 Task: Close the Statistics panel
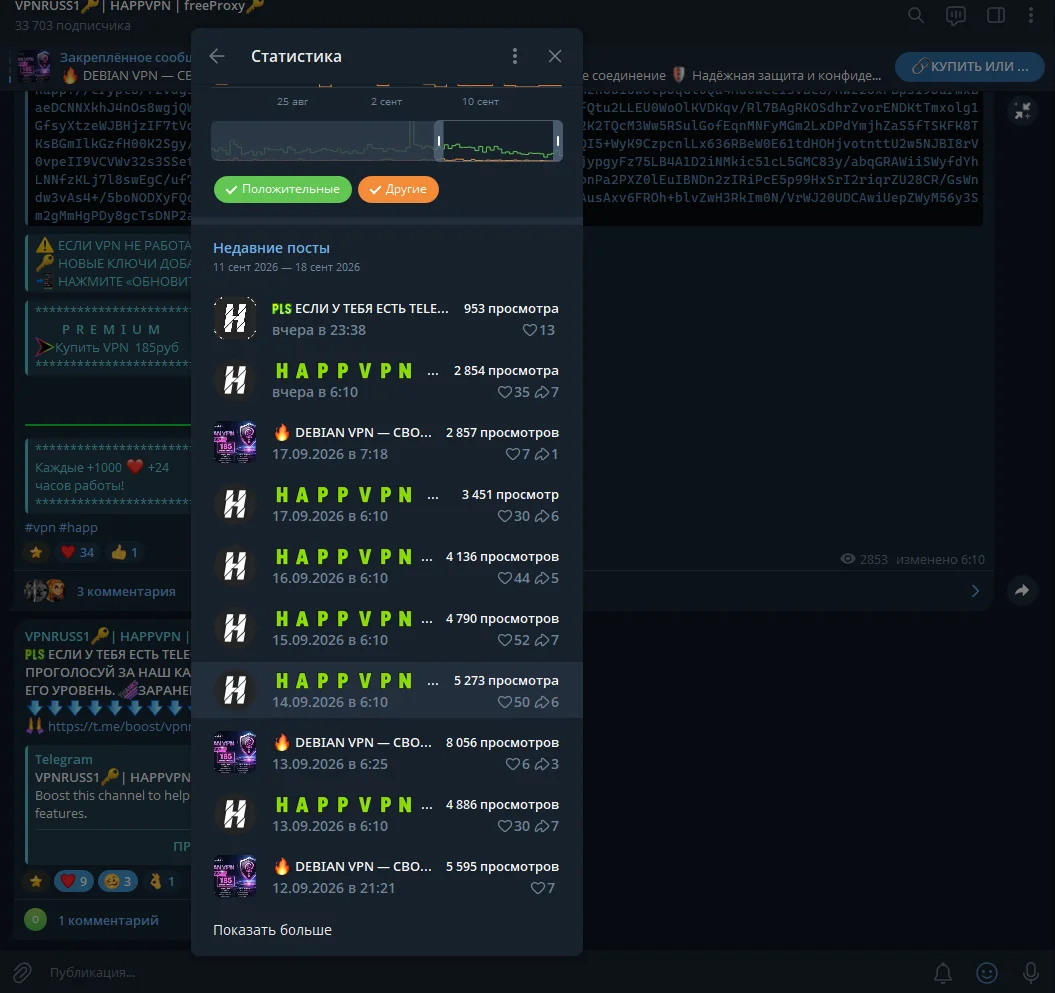(554, 56)
